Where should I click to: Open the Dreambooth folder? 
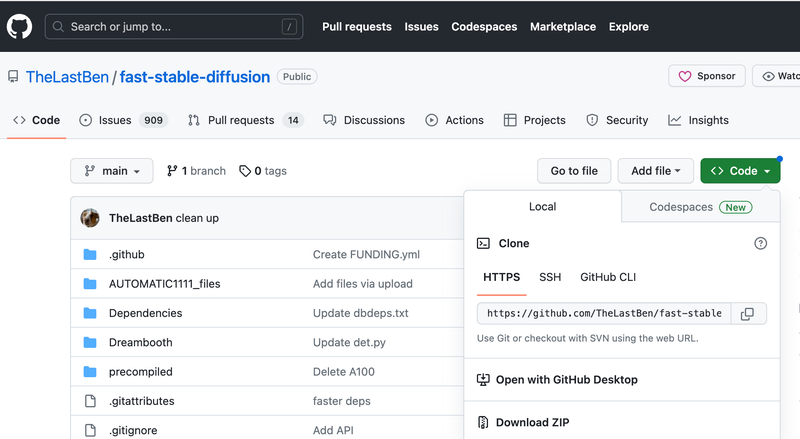pos(140,343)
